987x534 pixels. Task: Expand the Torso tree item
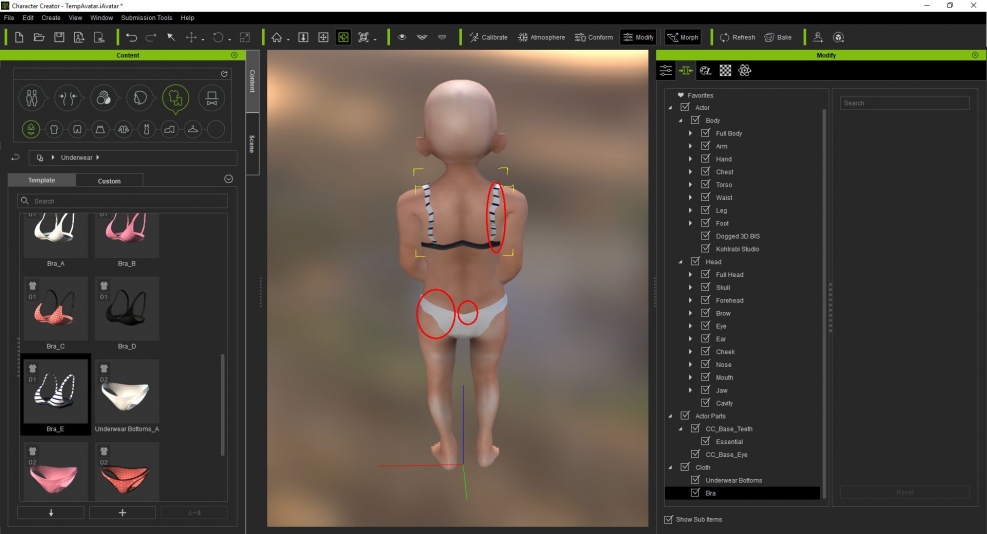pyautogui.click(x=690, y=185)
